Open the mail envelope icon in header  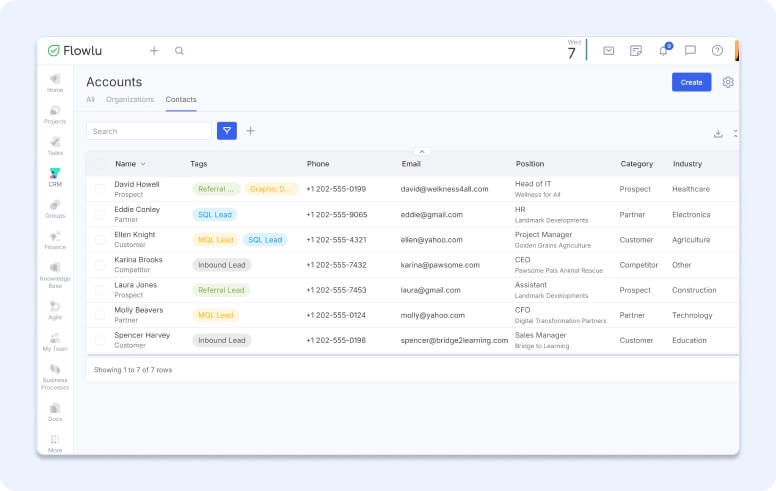pyautogui.click(x=608, y=51)
